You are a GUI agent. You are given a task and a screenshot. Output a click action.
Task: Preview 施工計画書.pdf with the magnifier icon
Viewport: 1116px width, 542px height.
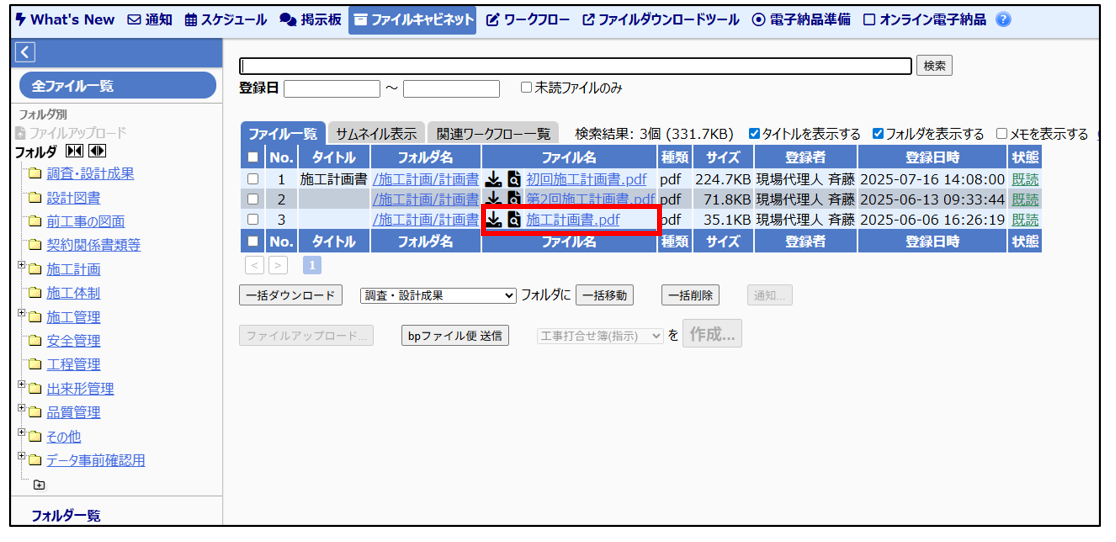coord(514,219)
